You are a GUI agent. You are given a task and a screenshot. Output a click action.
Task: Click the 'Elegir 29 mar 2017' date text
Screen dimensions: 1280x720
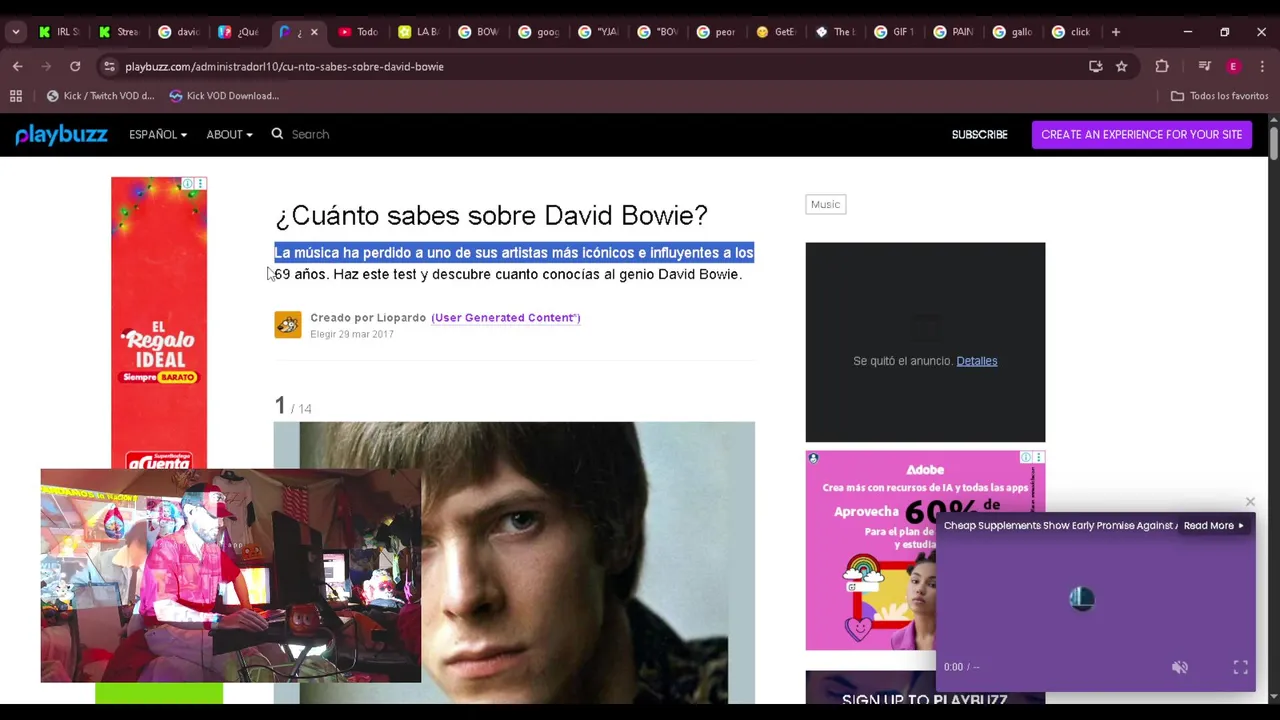pos(352,334)
